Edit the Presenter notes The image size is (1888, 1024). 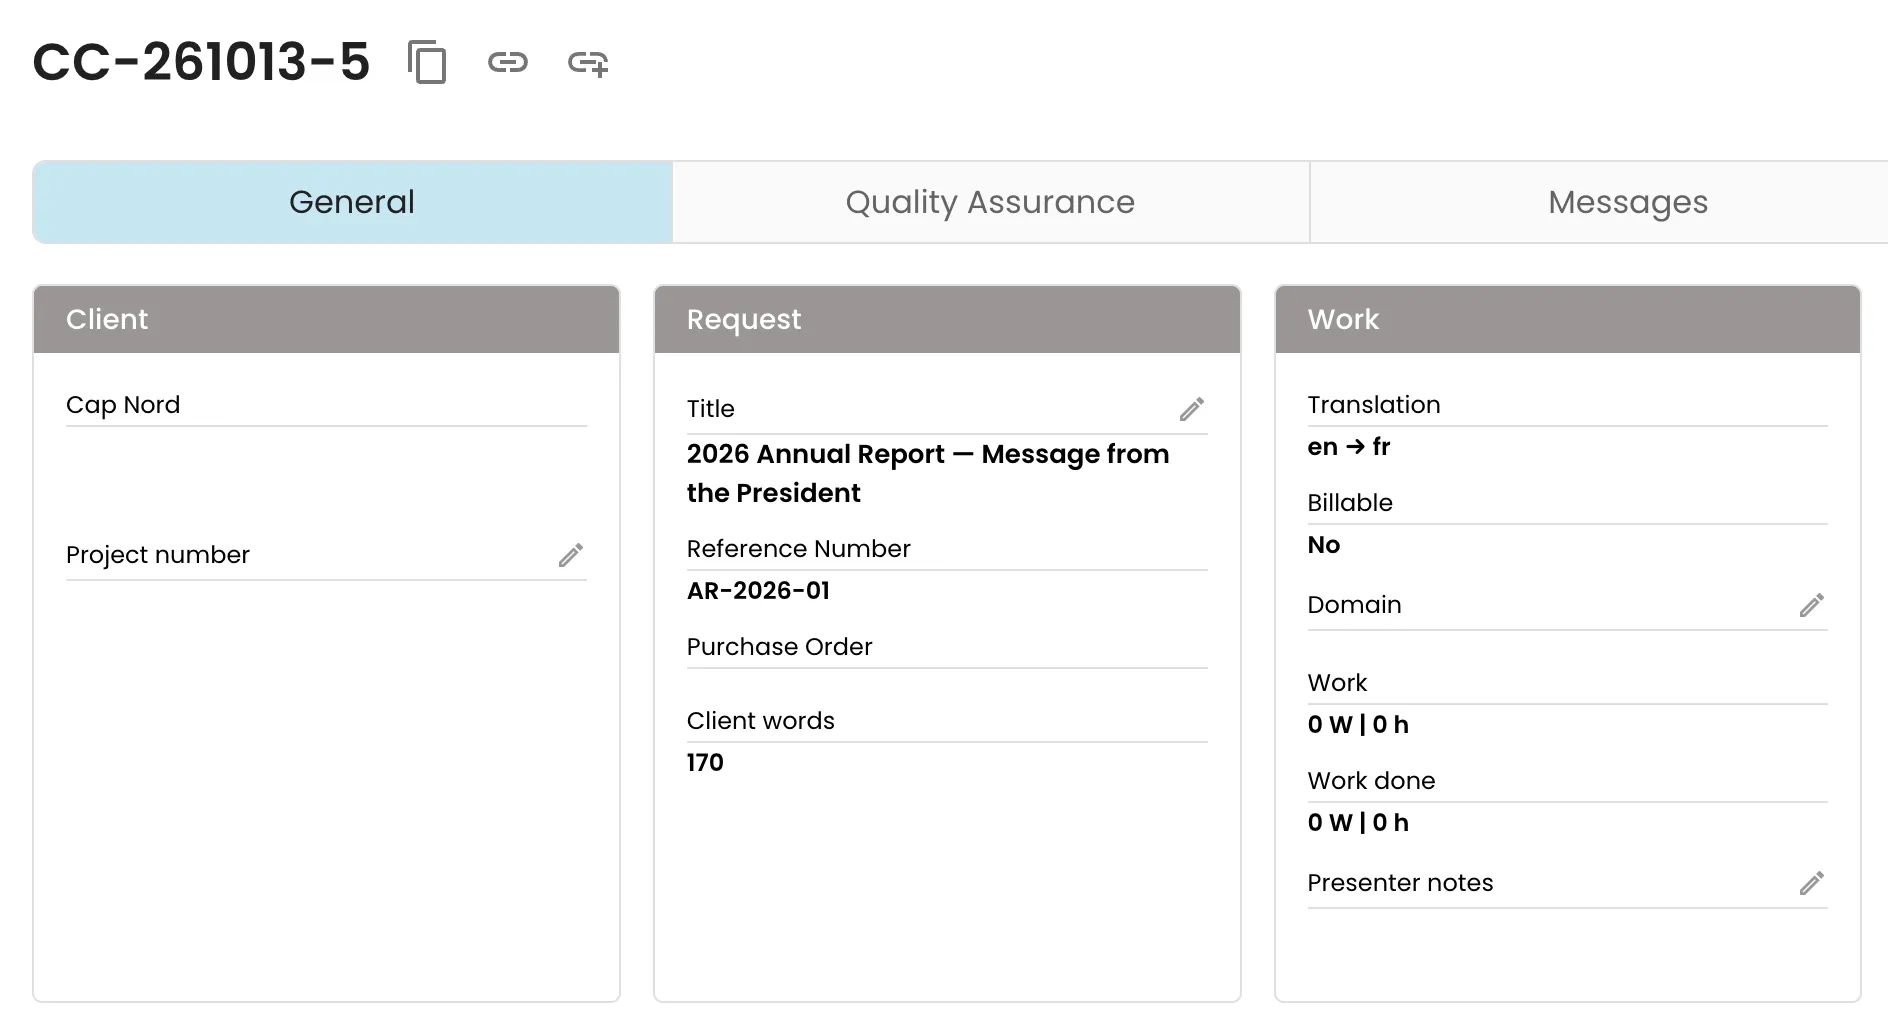tap(1812, 883)
